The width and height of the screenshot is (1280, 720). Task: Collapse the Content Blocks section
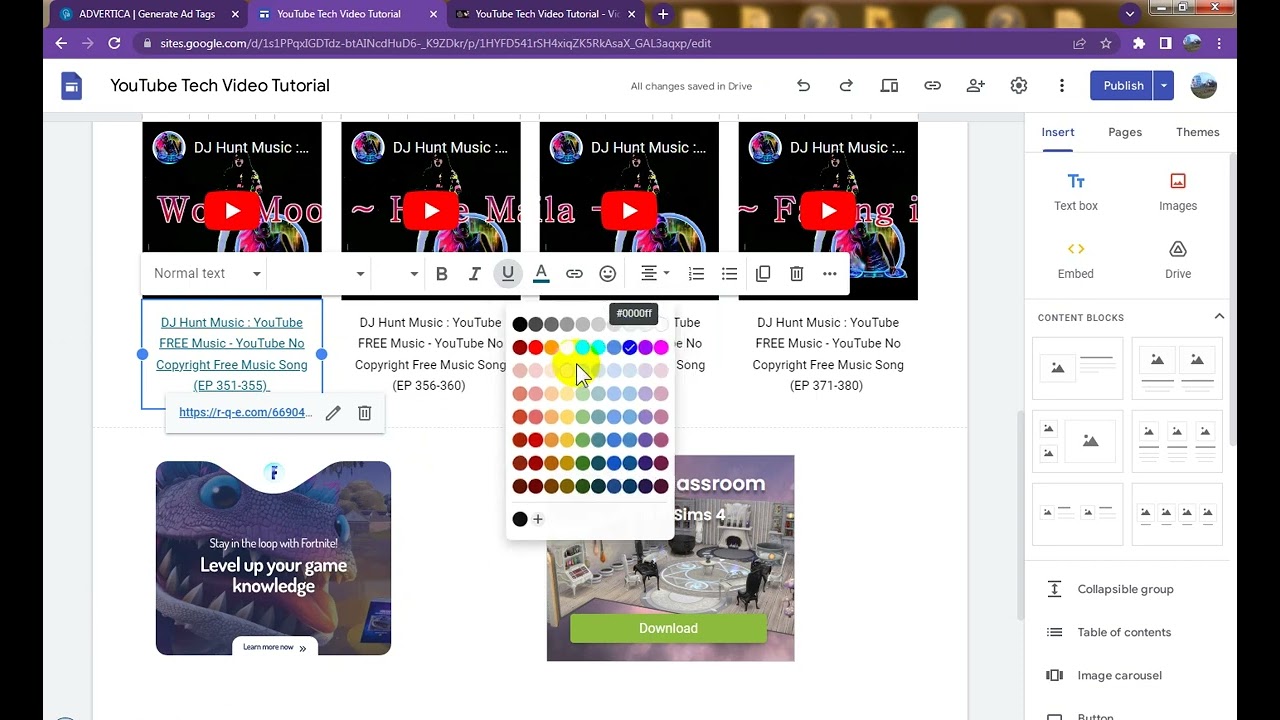[1219, 317]
